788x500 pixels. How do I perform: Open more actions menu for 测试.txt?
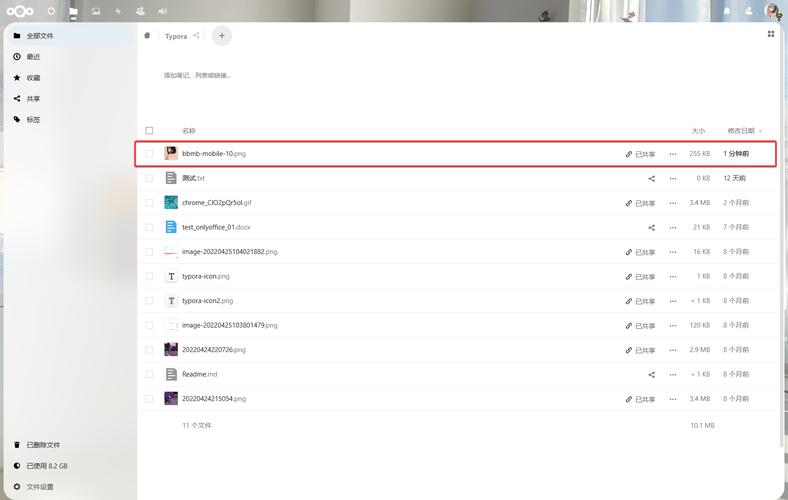tap(673, 178)
